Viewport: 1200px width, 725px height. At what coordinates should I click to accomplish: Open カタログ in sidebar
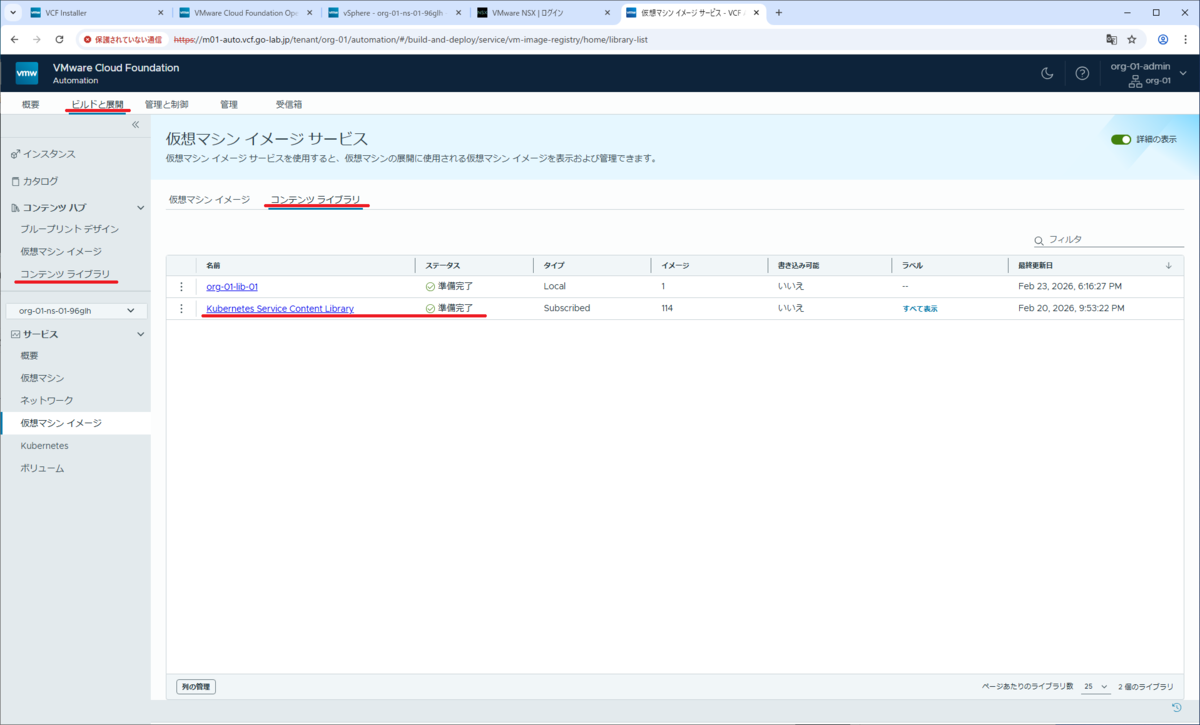pyautogui.click(x=40, y=181)
